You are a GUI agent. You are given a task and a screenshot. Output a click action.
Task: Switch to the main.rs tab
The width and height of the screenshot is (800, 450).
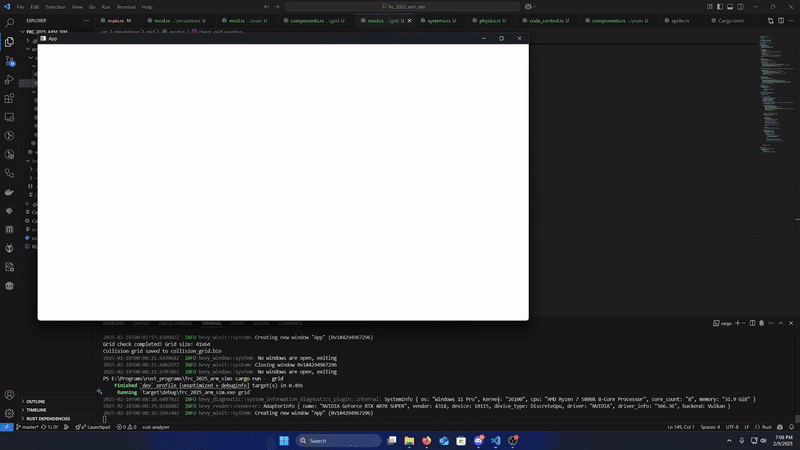(116, 21)
